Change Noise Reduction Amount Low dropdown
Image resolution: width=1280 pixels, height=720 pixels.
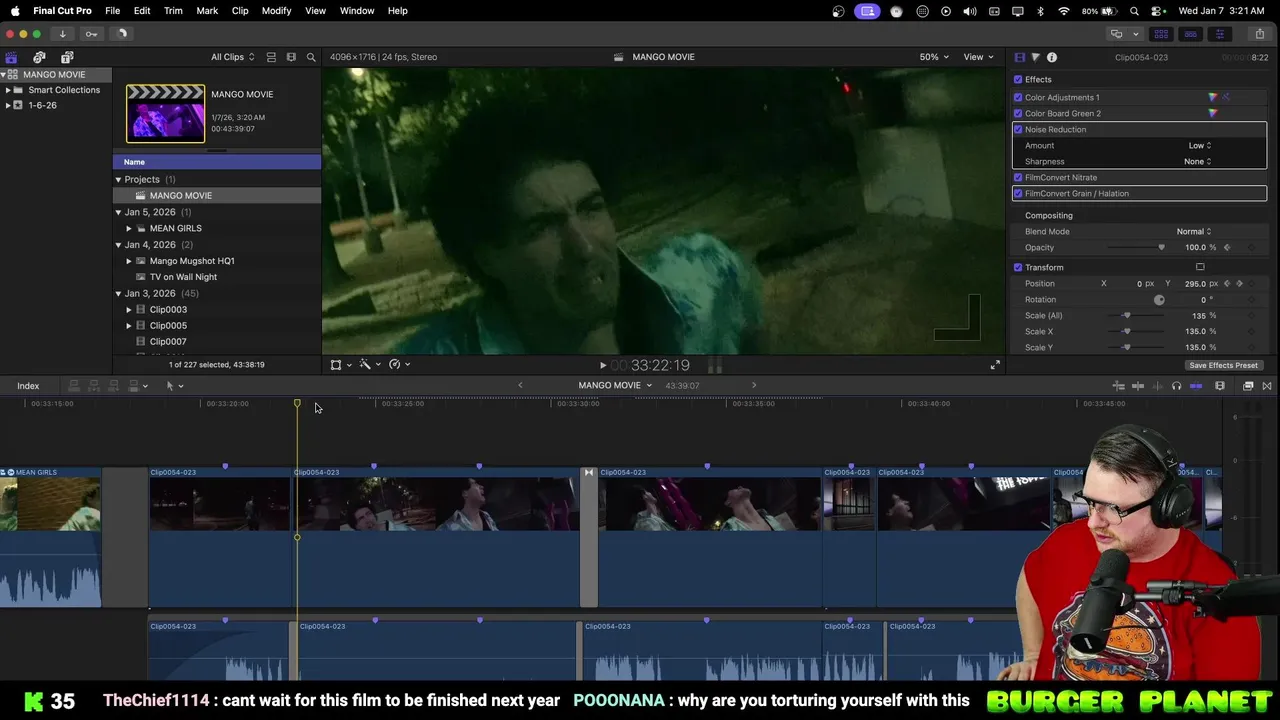click(1199, 146)
